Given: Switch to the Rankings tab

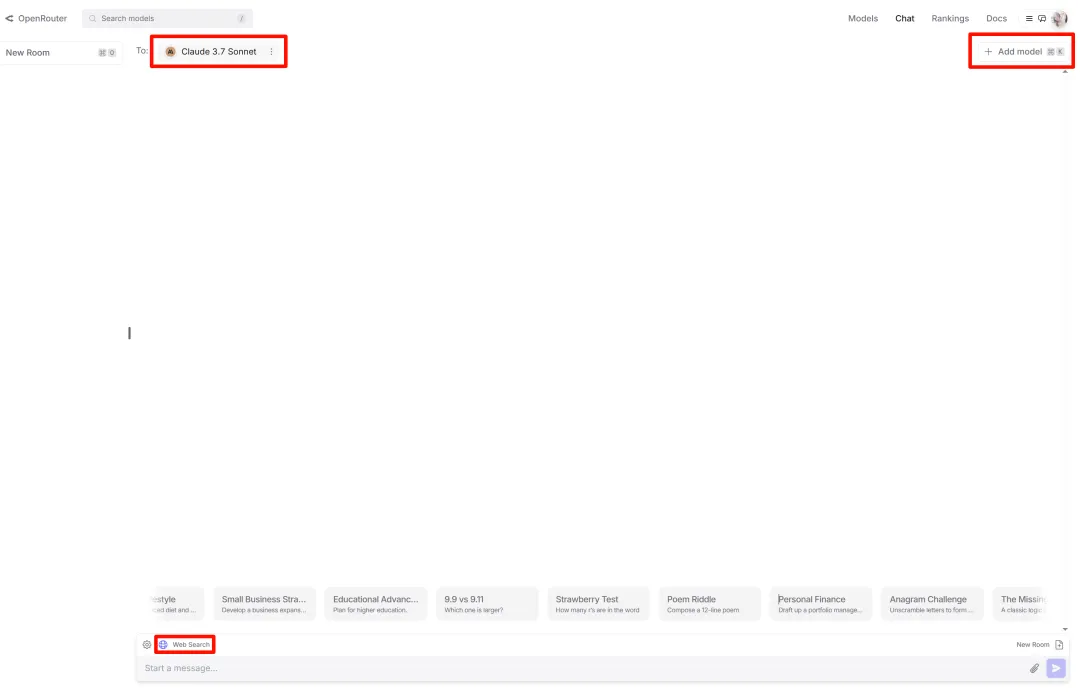Looking at the screenshot, I should click(949, 18).
